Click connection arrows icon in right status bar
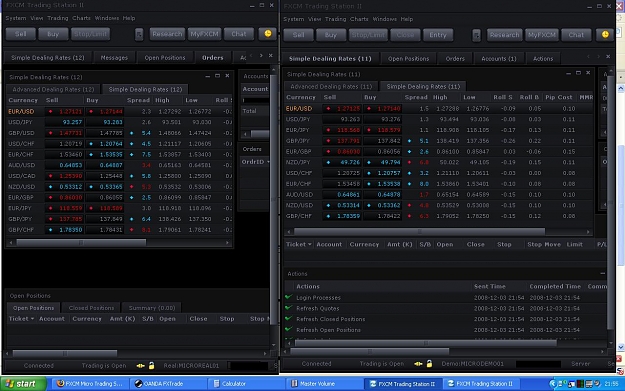Image resolution: width=625 pixels, height=391 pixels. (x=418, y=364)
